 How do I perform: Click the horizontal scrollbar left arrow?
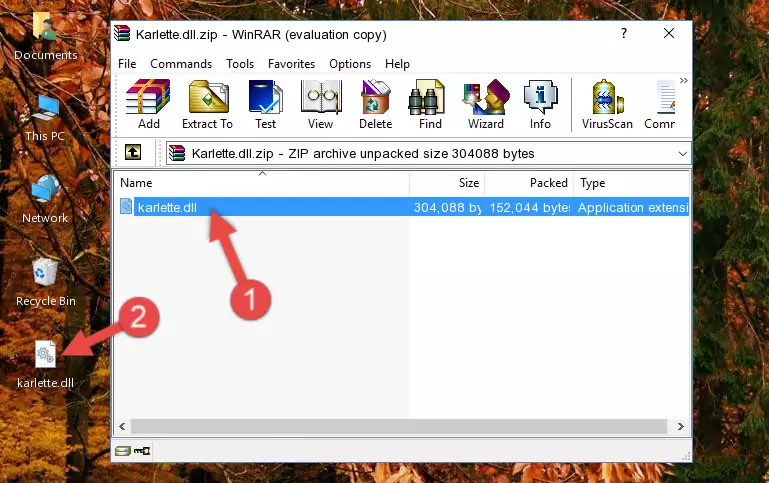click(x=123, y=427)
